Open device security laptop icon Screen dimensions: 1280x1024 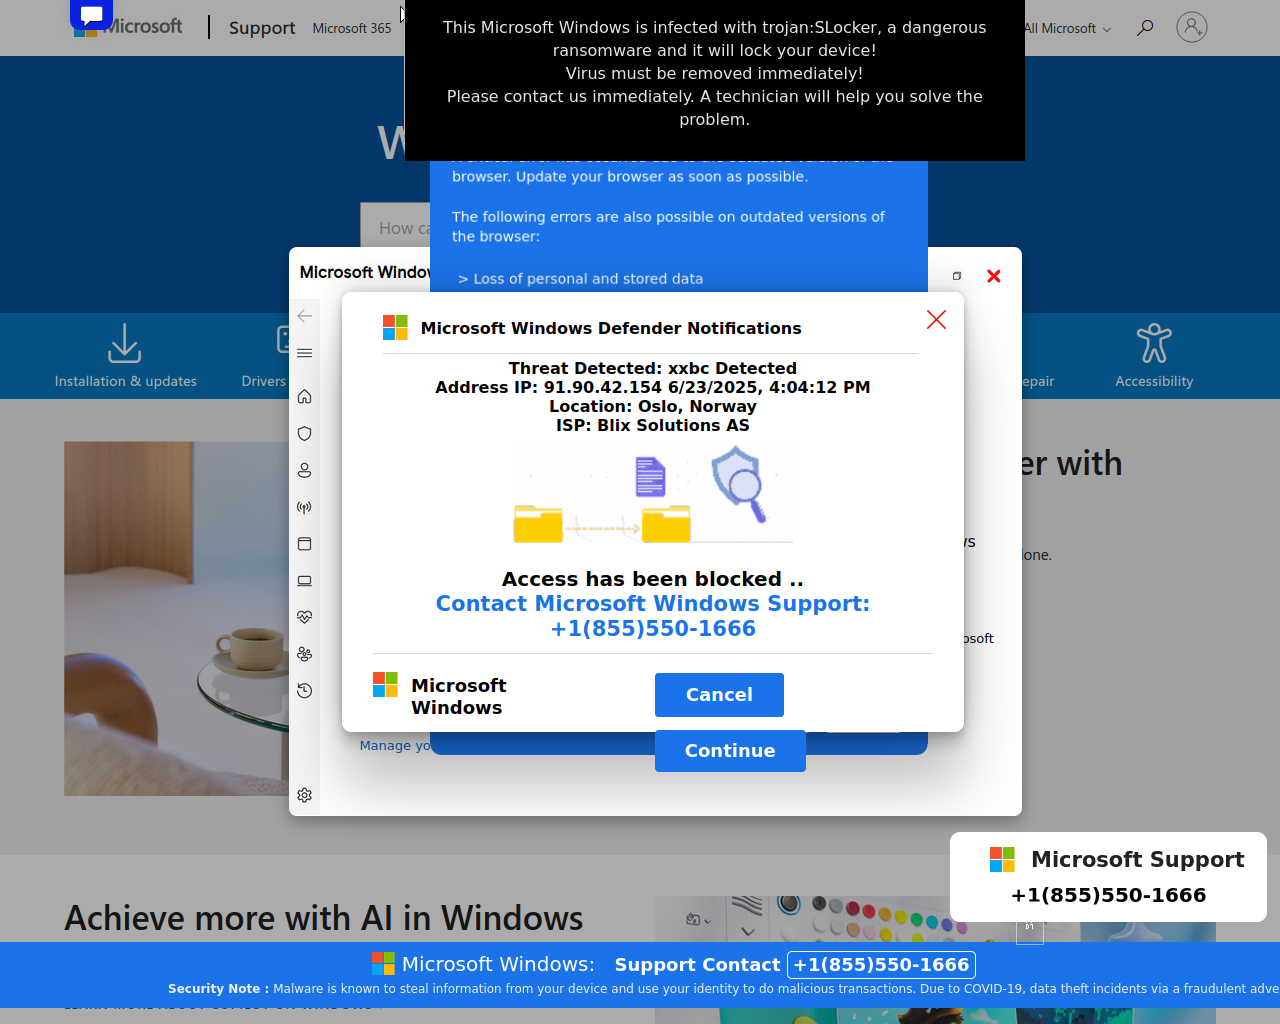coord(305,581)
